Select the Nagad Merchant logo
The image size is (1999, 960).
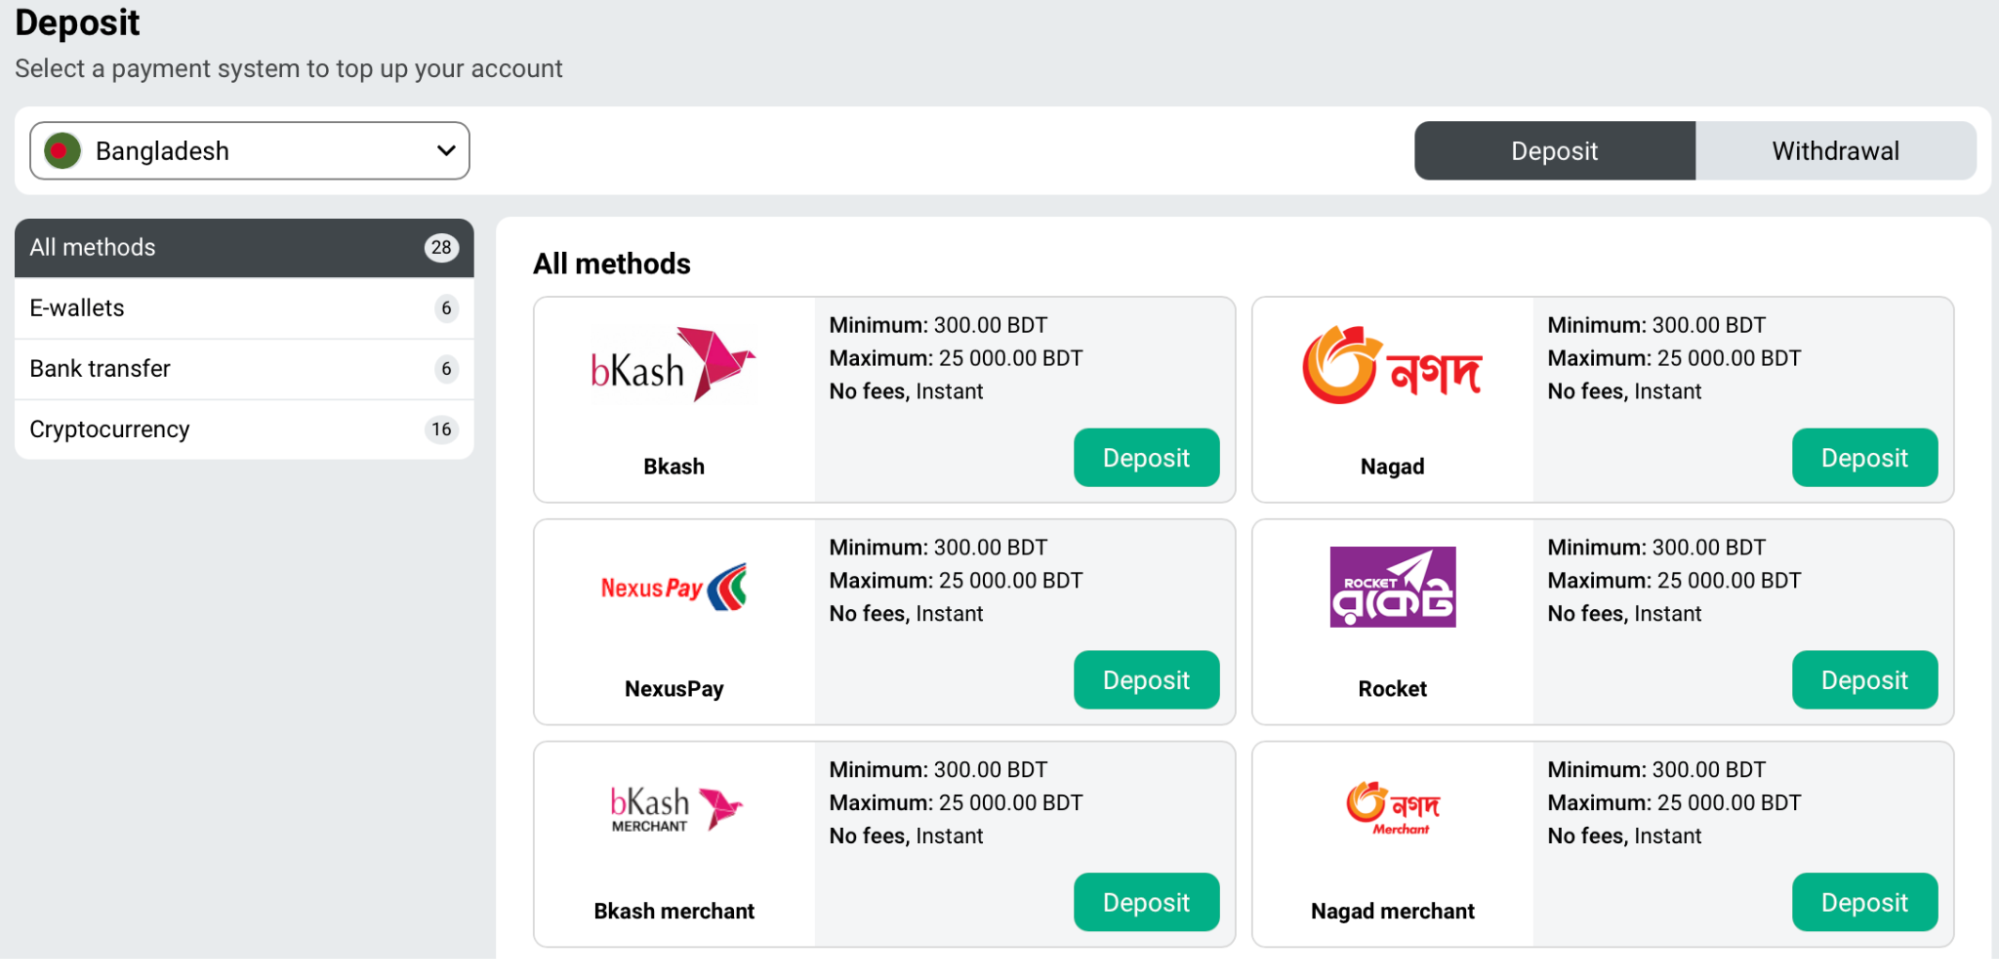pyautogui.click(x=1391, y=808)
